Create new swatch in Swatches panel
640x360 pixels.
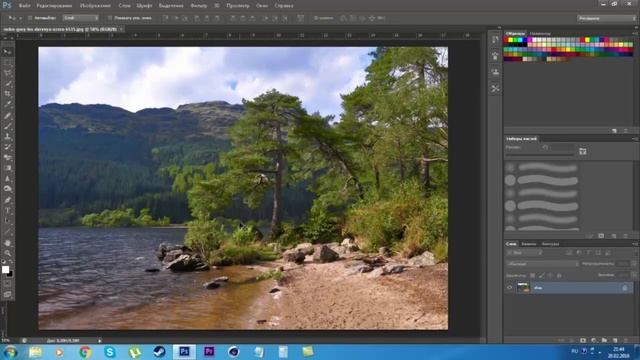614,131
